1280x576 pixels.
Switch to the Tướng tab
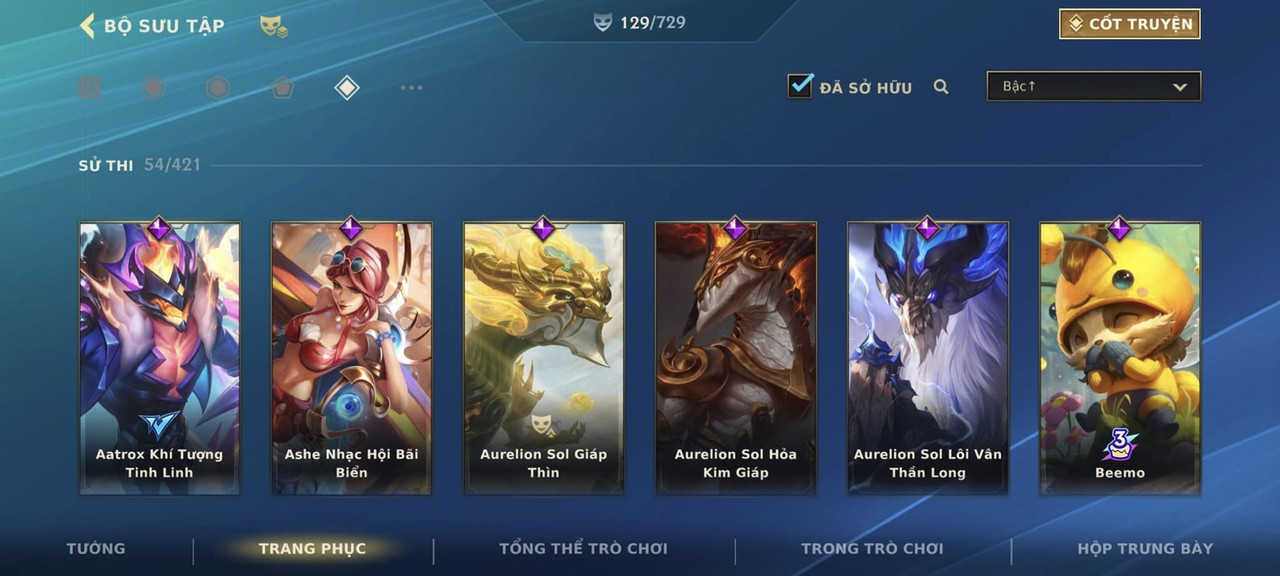click(96, 548)
